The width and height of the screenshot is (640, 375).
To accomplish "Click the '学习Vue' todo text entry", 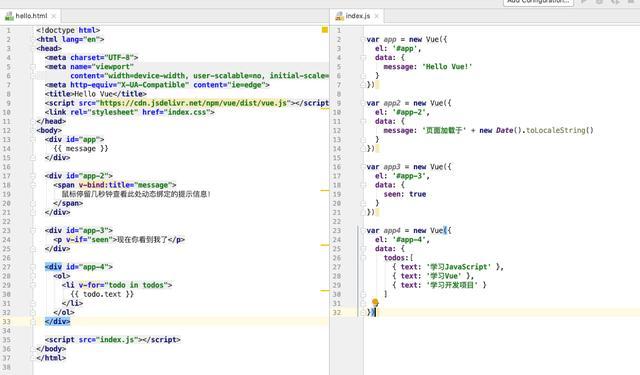I will coord(444,276).
